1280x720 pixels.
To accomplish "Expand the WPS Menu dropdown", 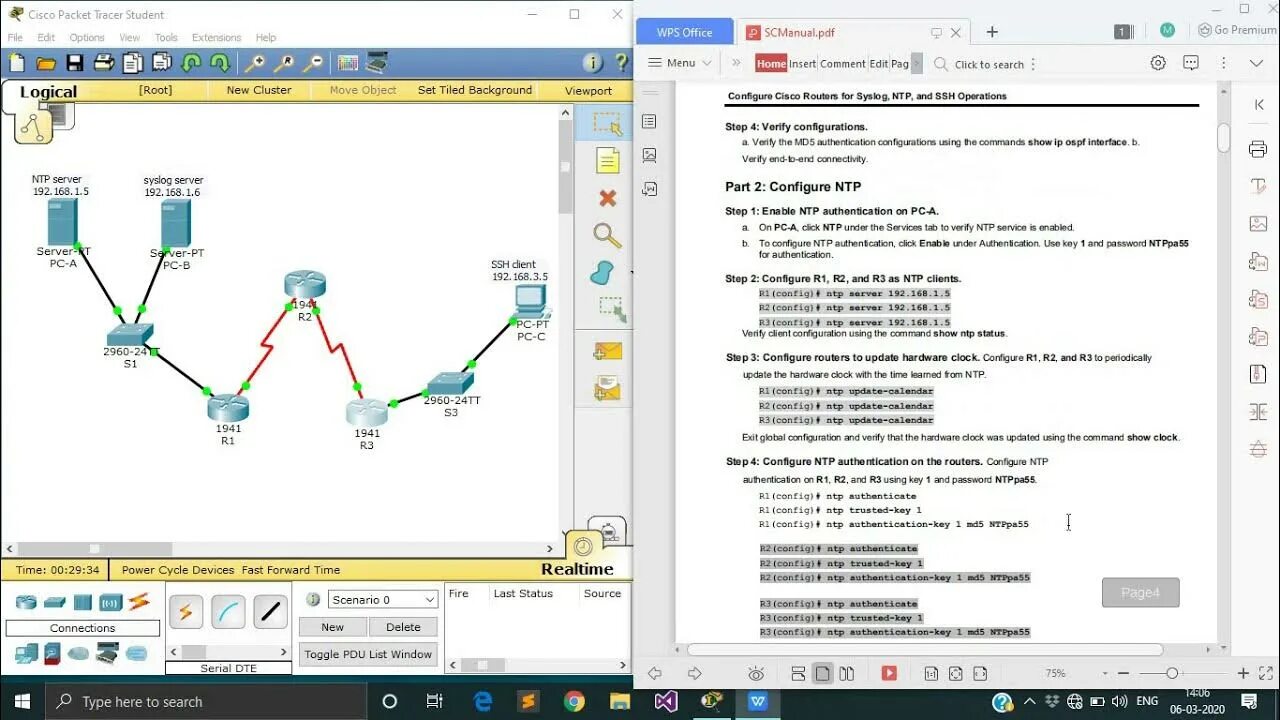I will [x=680, y=63].
